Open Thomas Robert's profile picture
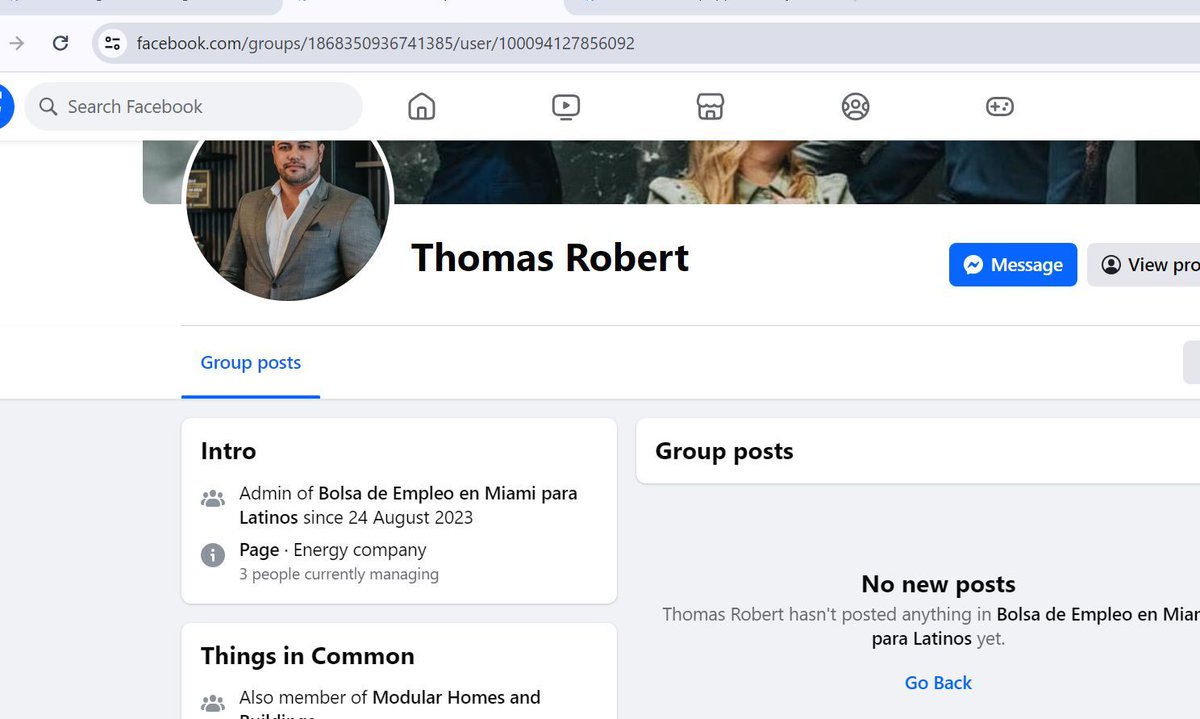 [288, 213]
